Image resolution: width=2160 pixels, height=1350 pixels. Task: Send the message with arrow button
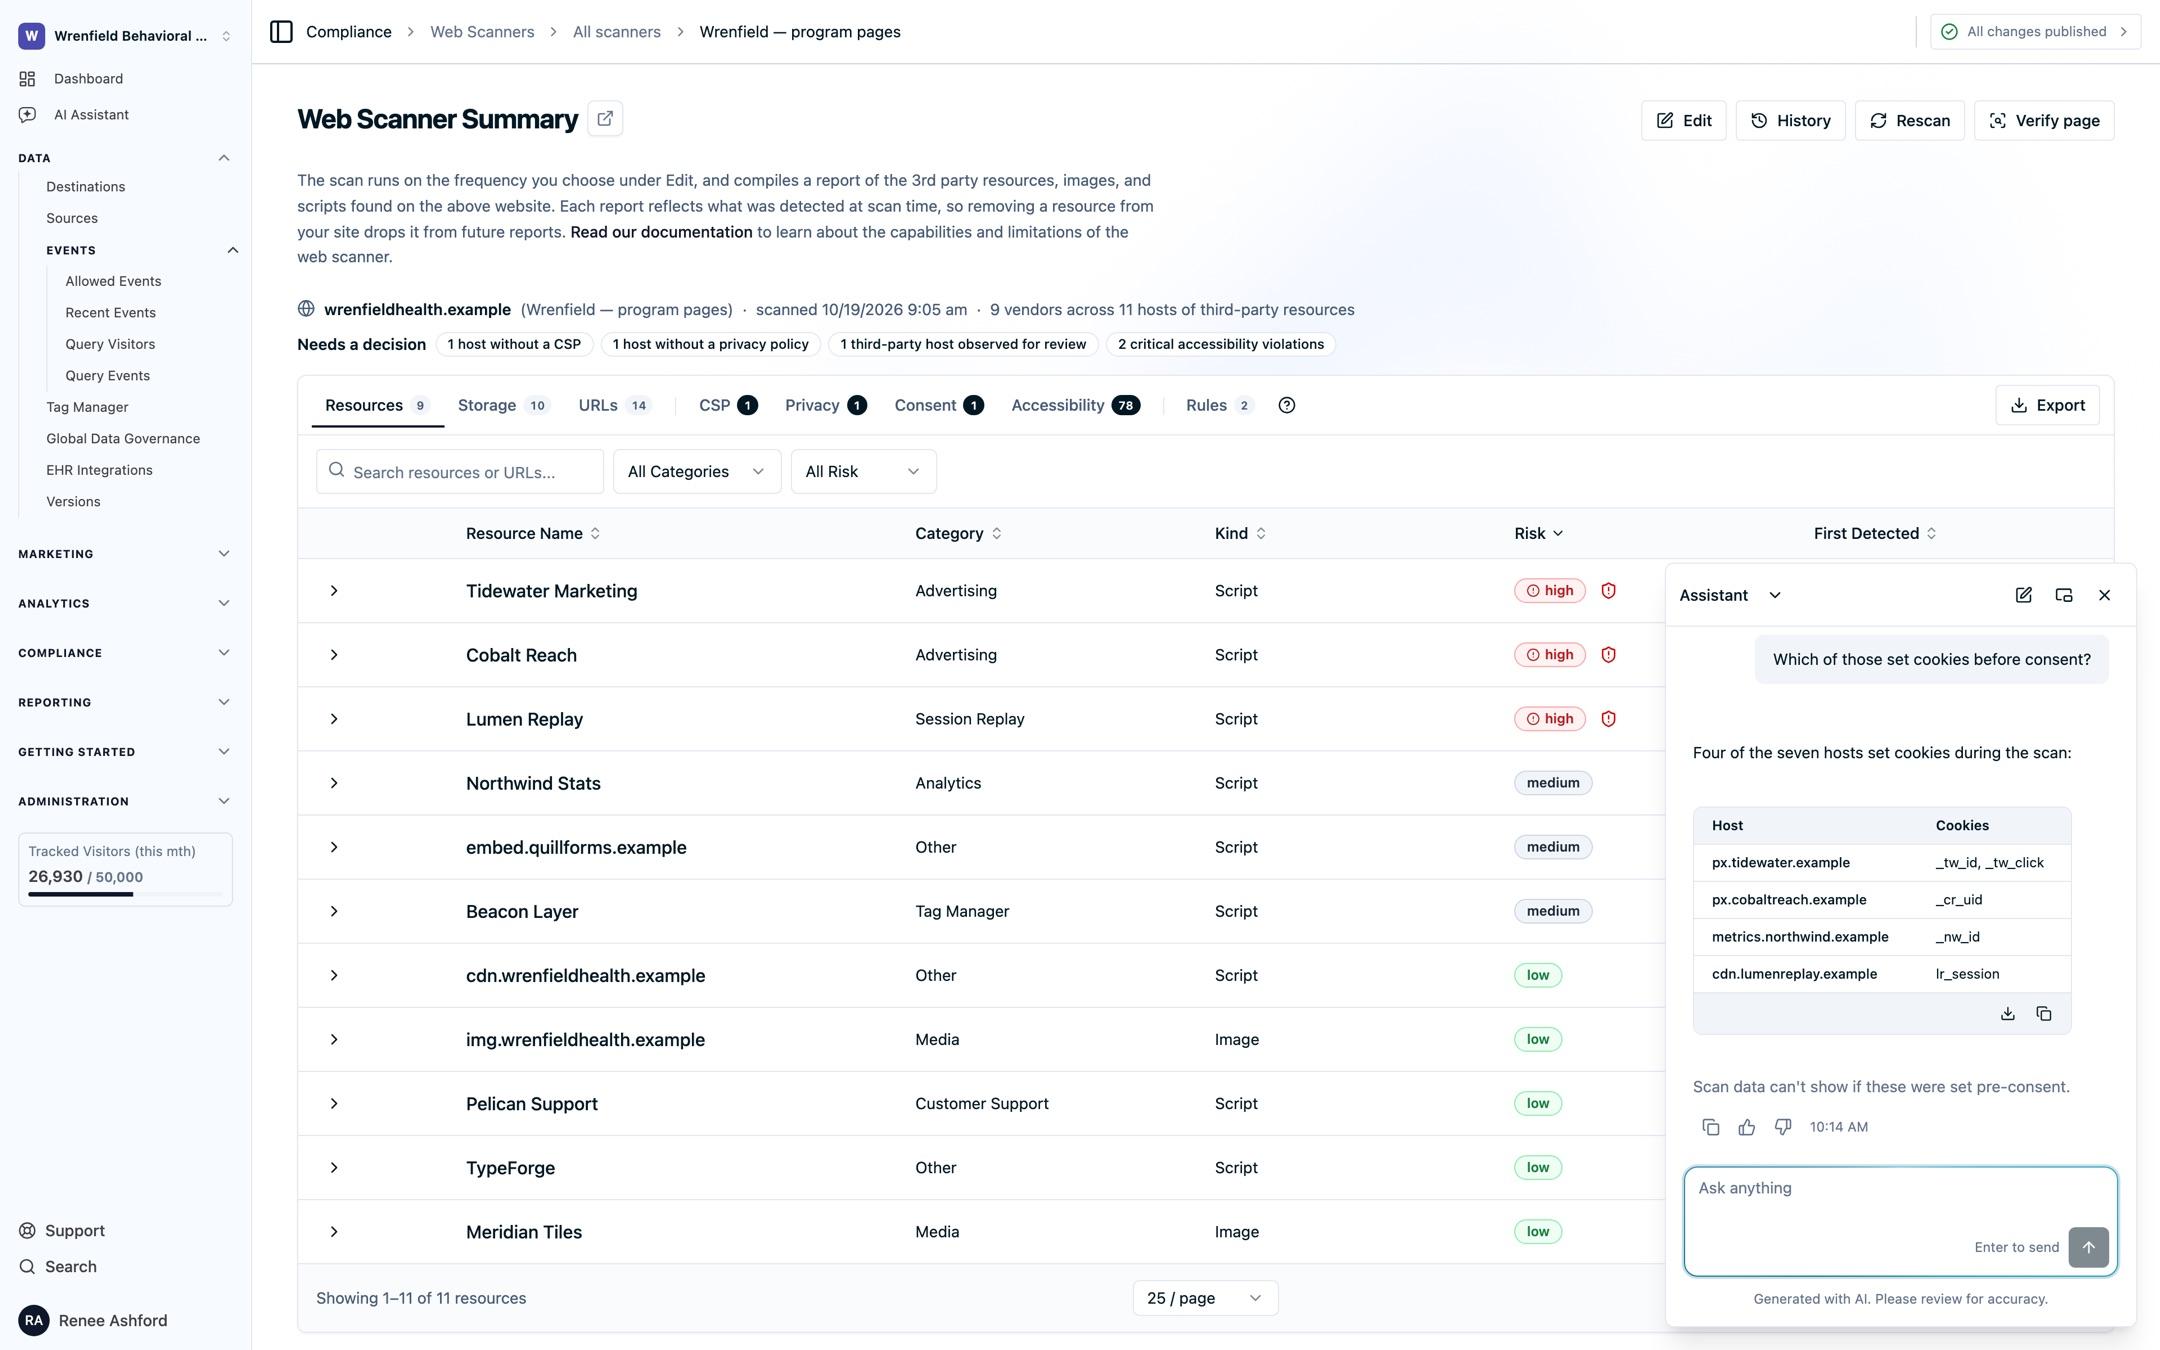point(2088,1247)
